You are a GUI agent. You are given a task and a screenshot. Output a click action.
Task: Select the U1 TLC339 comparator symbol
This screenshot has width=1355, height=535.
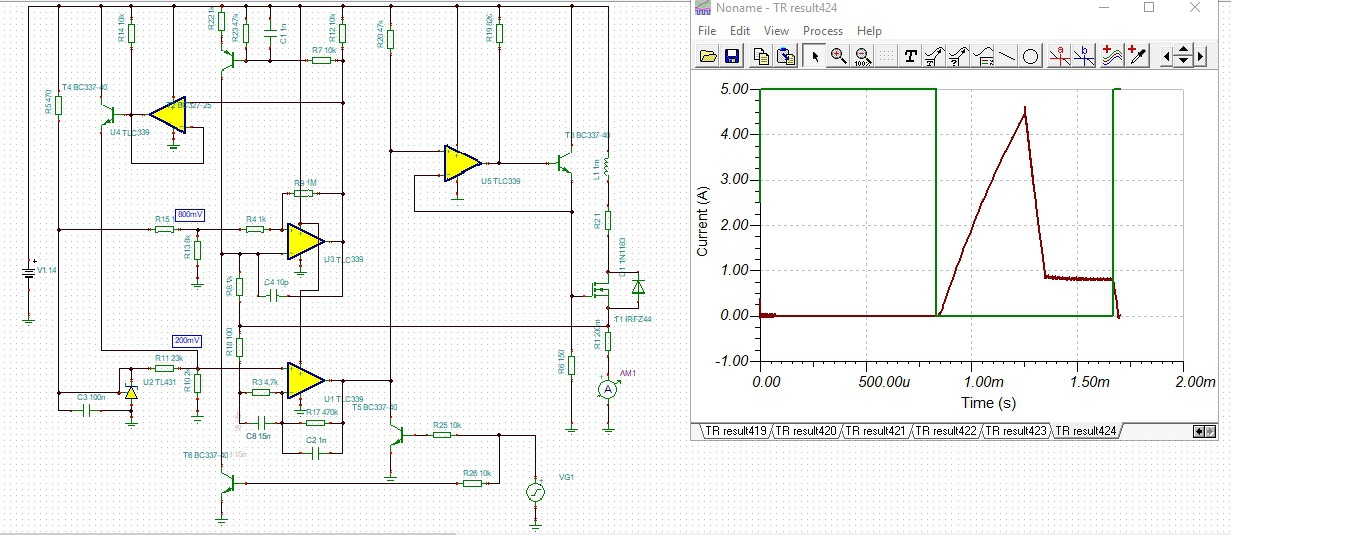[304, 380]
